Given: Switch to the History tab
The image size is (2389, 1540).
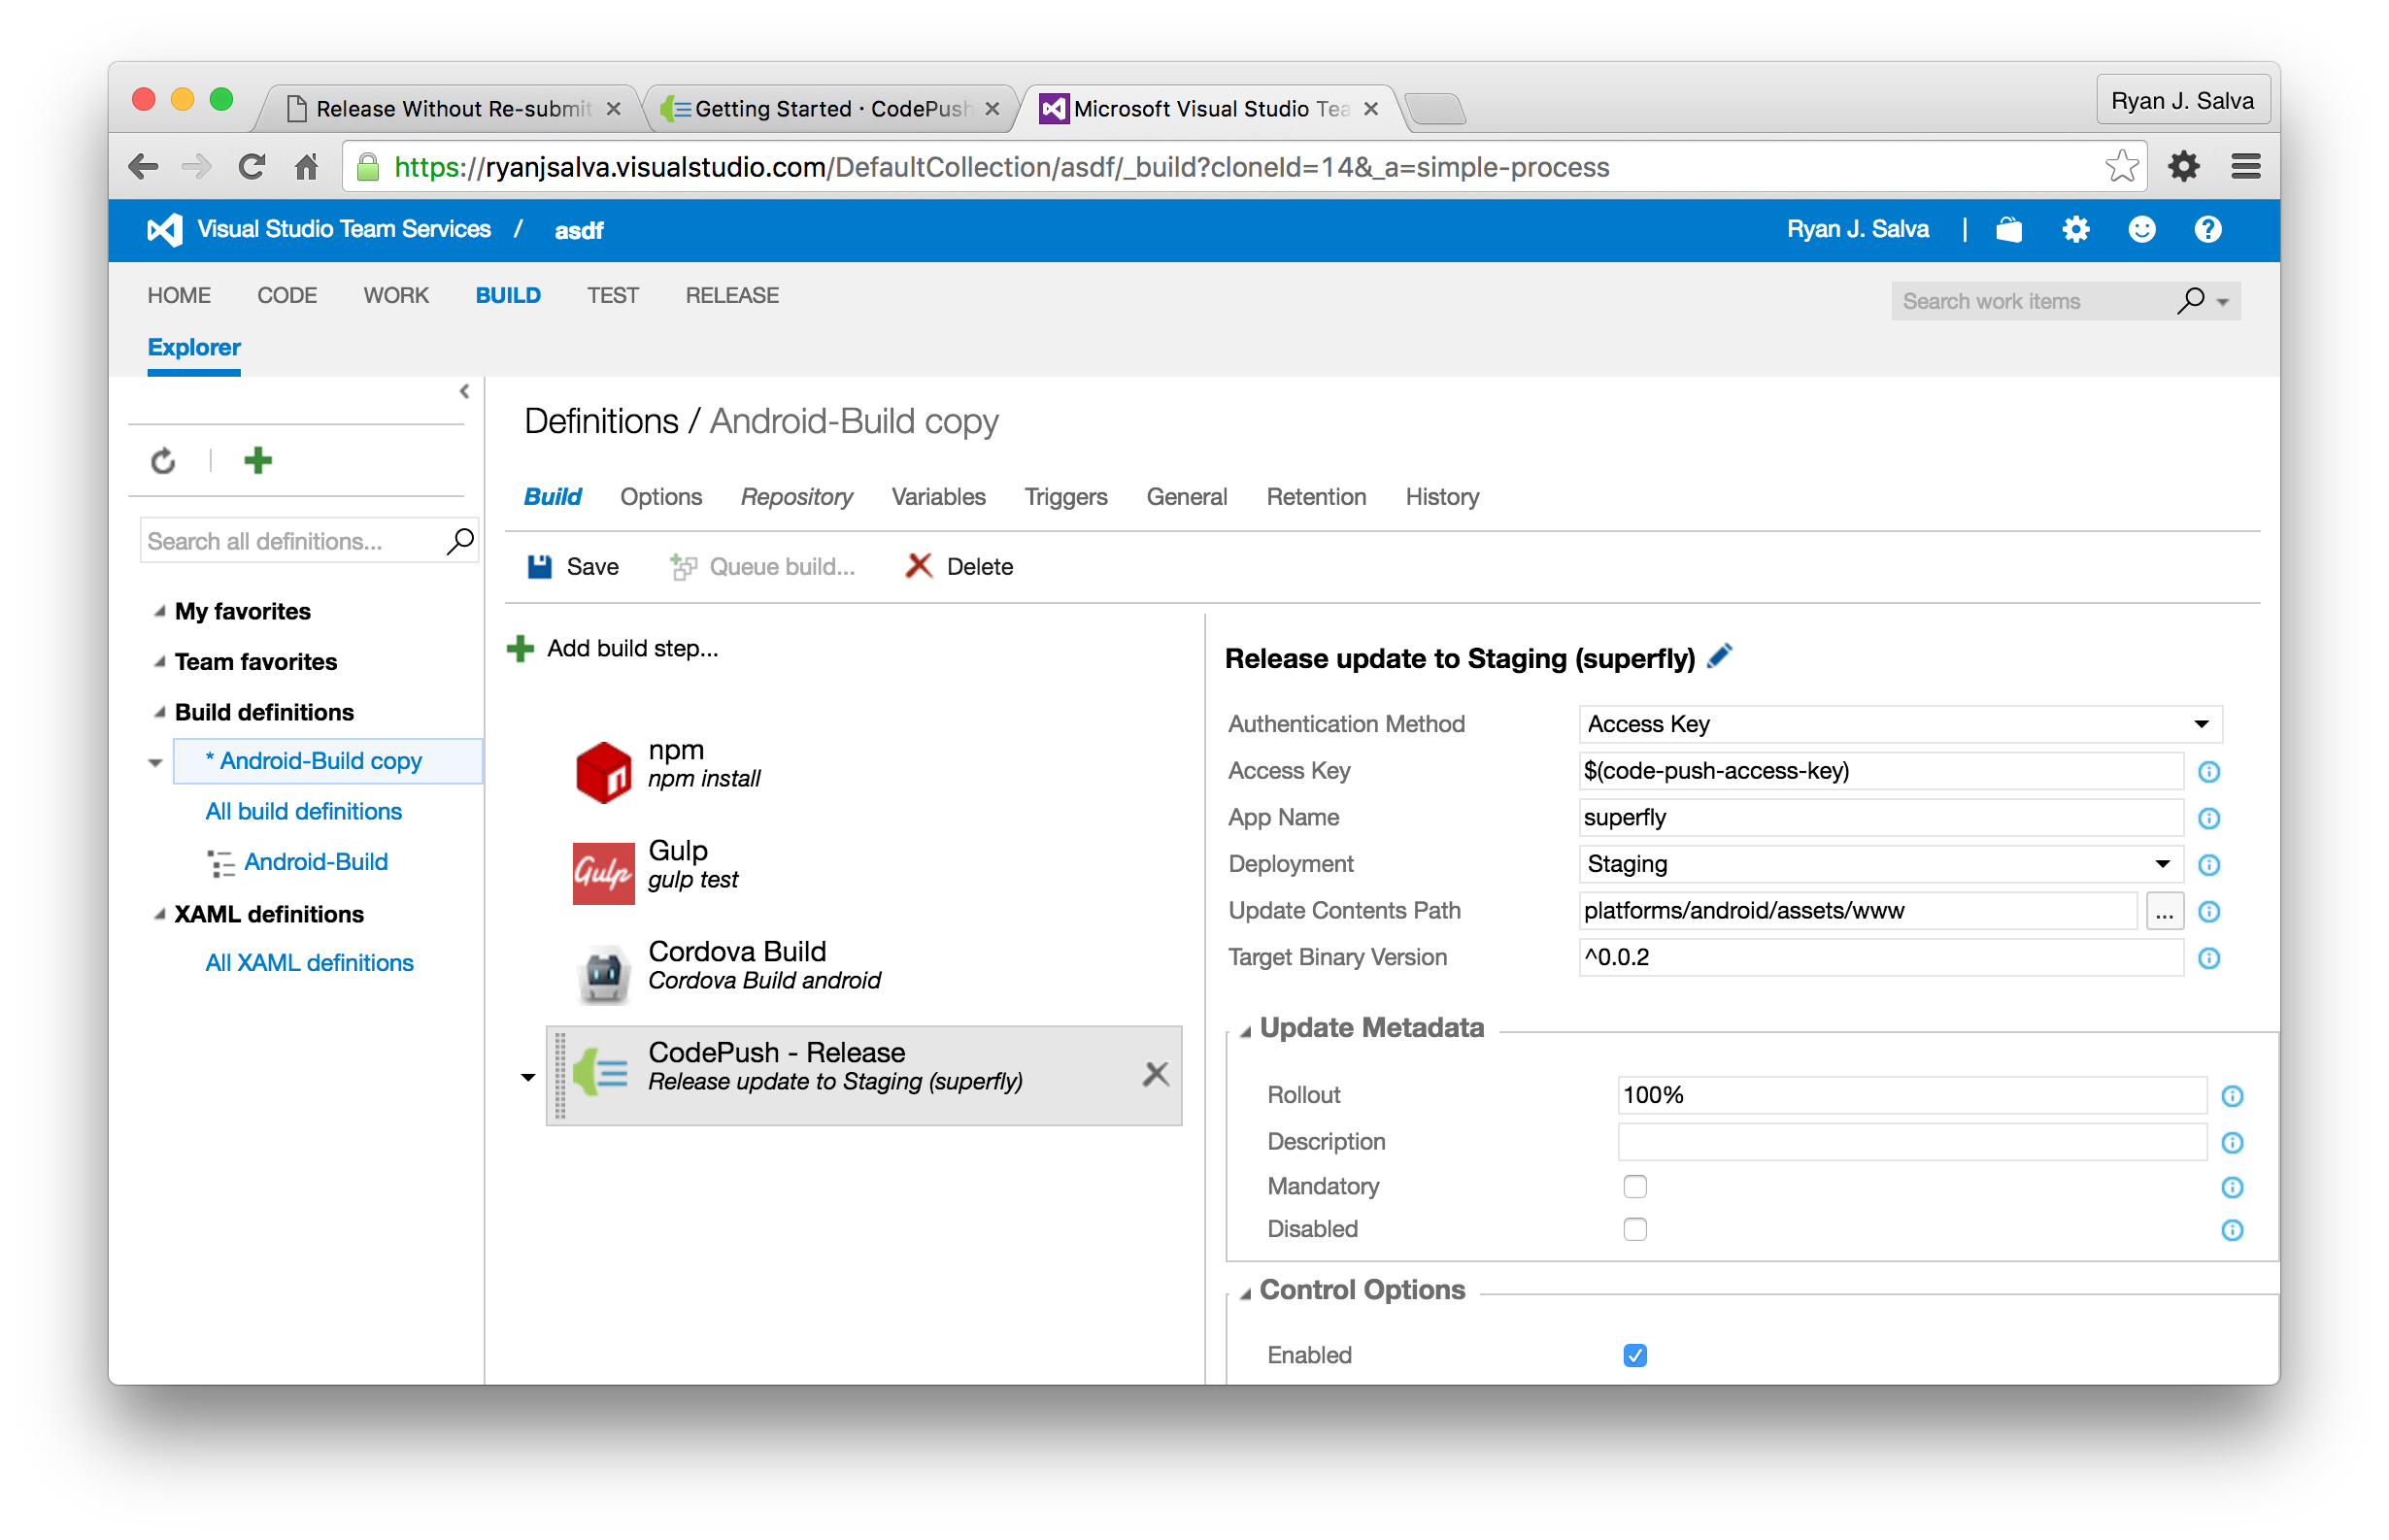Looking at the screenshot, I should pyautogui.click(x=1441, y=497).
